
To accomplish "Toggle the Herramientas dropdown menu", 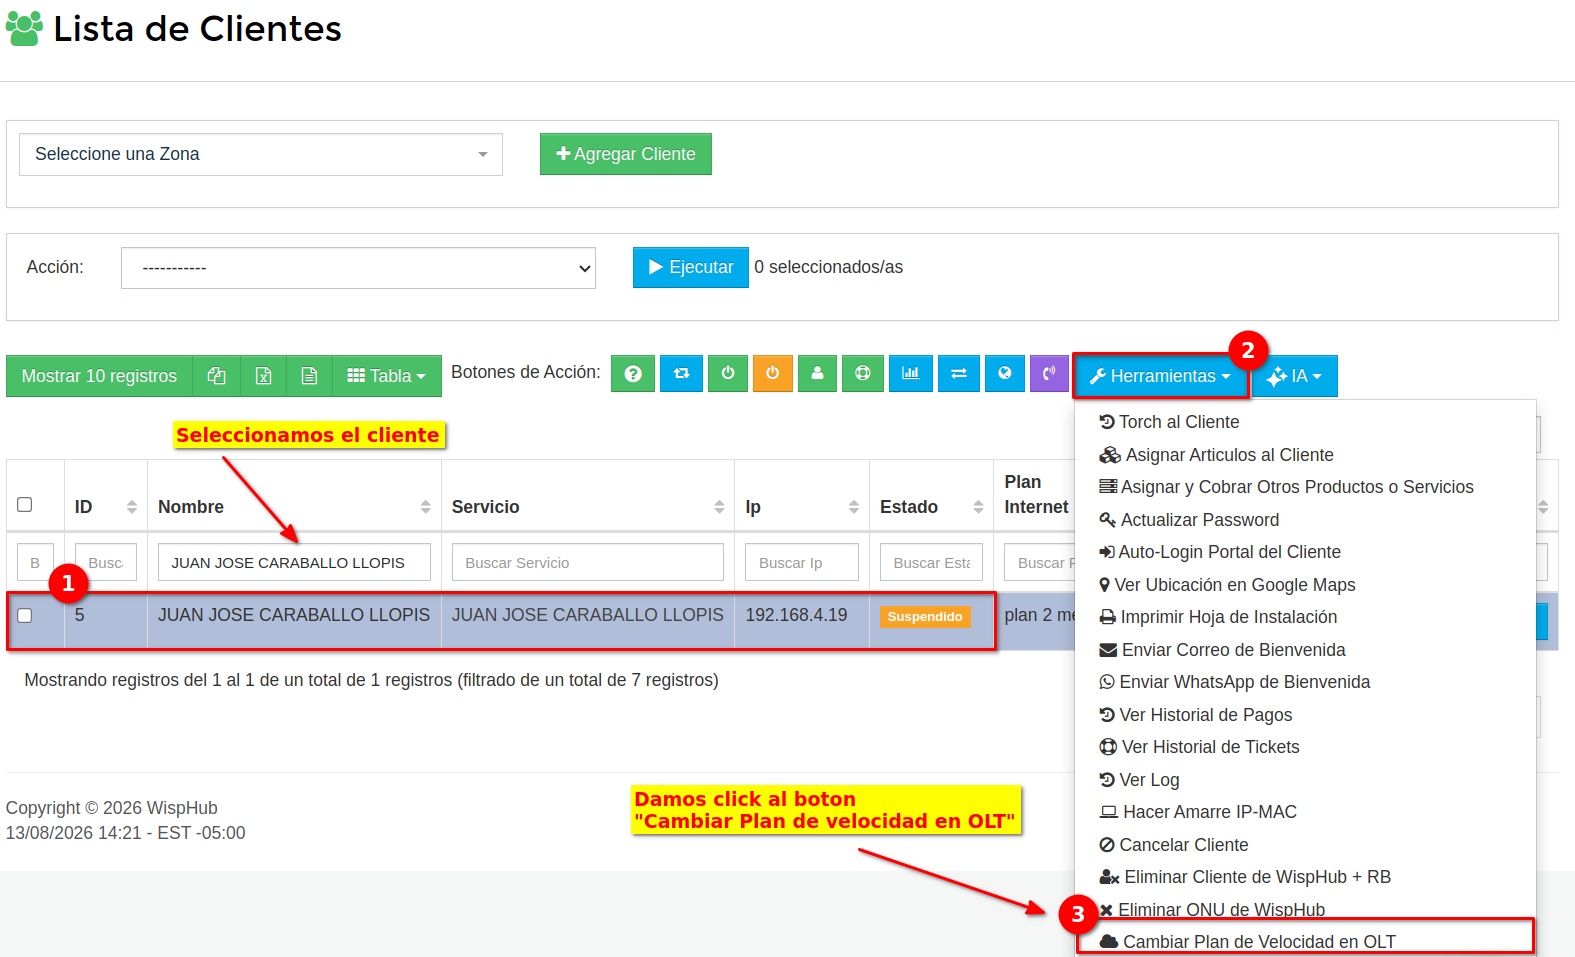I will pos(1160,376).
